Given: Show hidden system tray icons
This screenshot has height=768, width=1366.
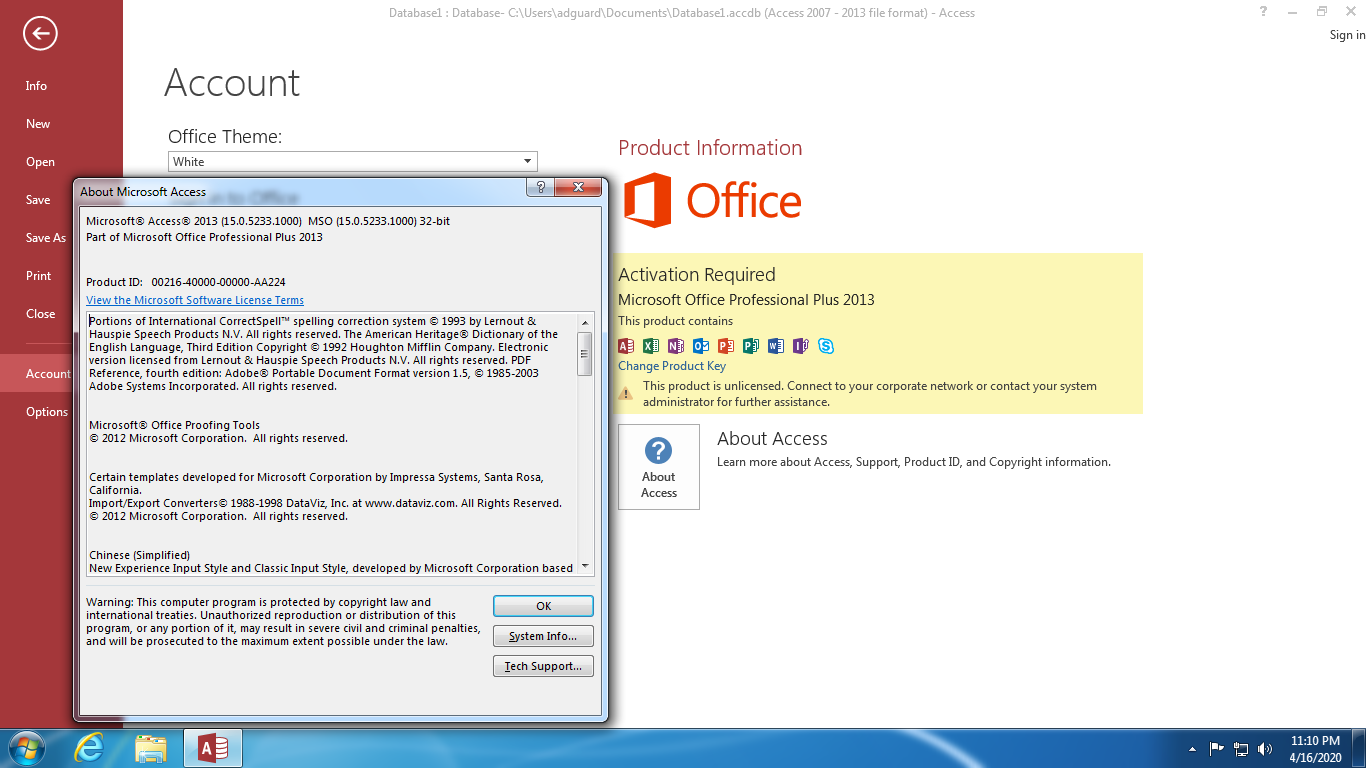Looking at the screenshot, I should click(x=1192, y=749).
